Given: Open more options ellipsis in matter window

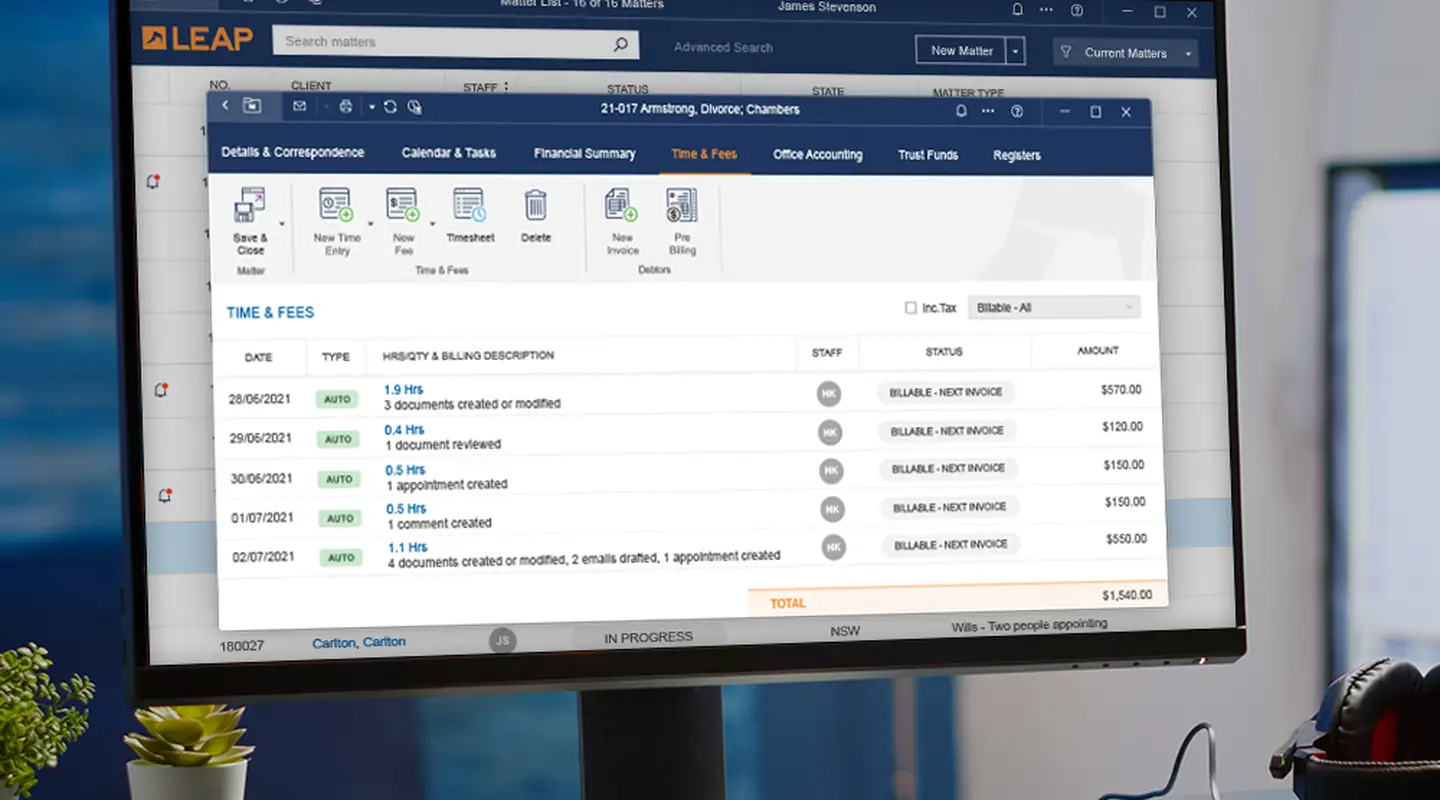Looking at the screenshot, I should tap(988, 111).
